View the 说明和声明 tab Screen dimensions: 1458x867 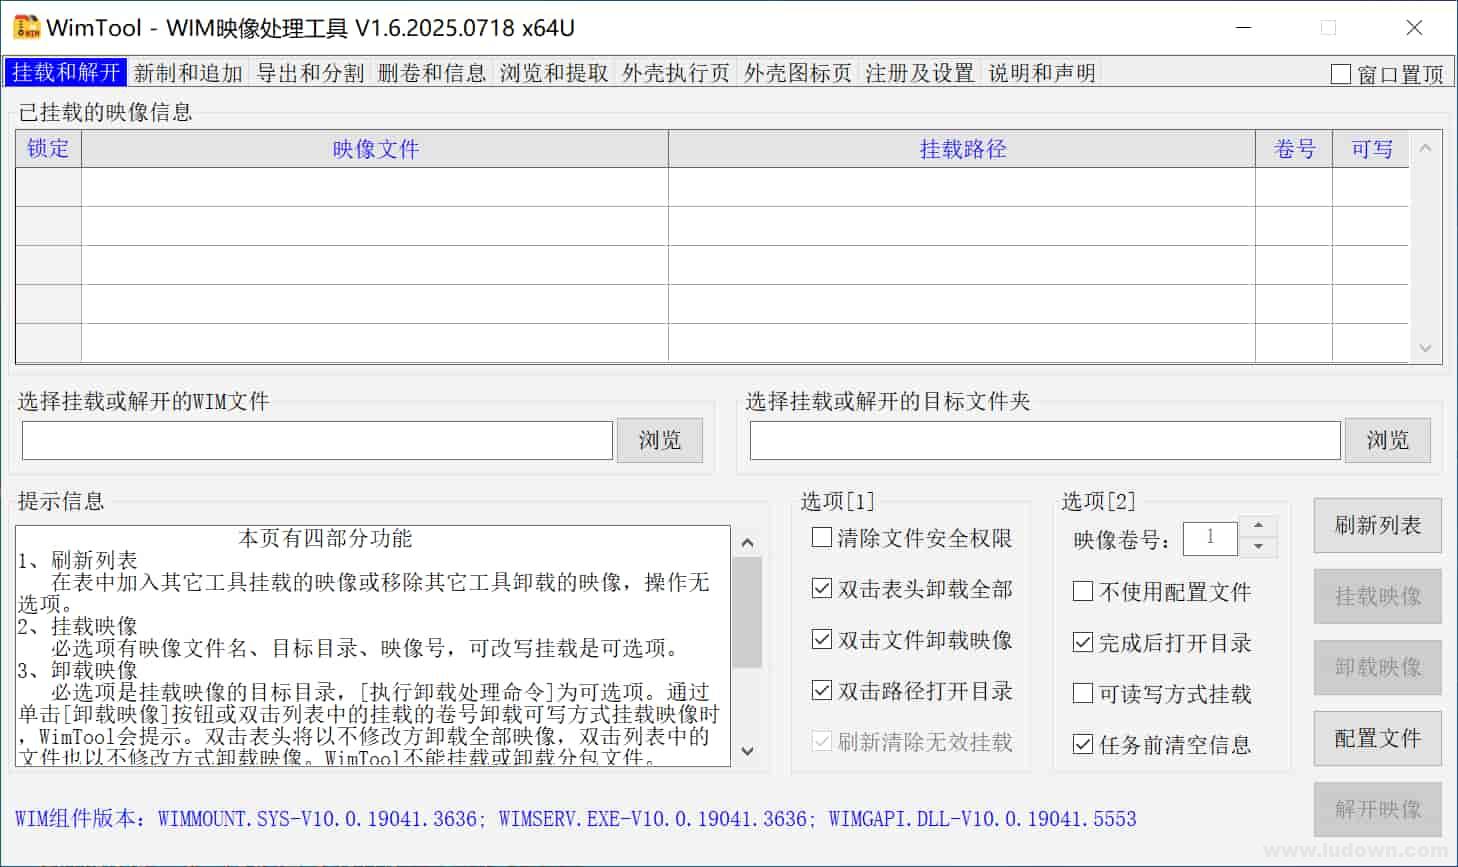[x=1042, y=73]
